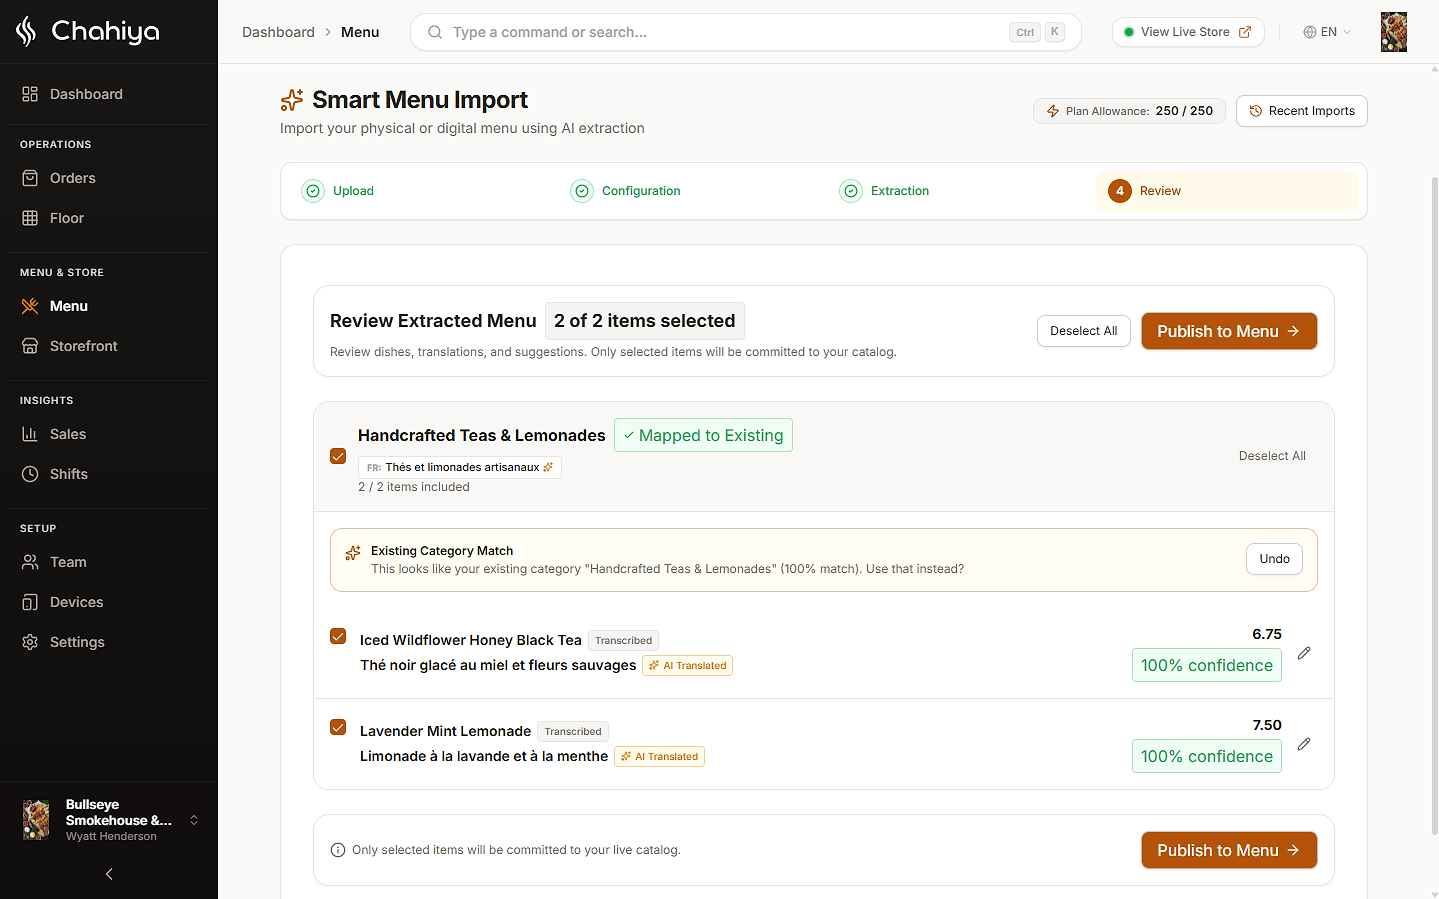Click the search magnifier icon
Viewport: 1439px width, 899px height.
[435, 32]
